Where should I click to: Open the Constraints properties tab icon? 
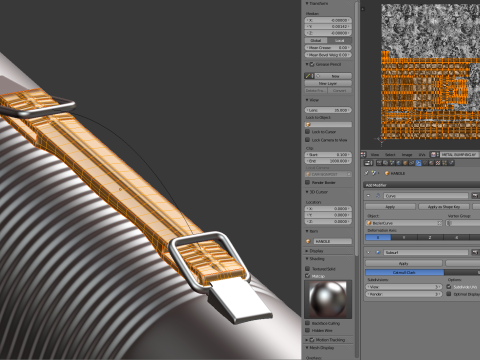coord(412,163)
